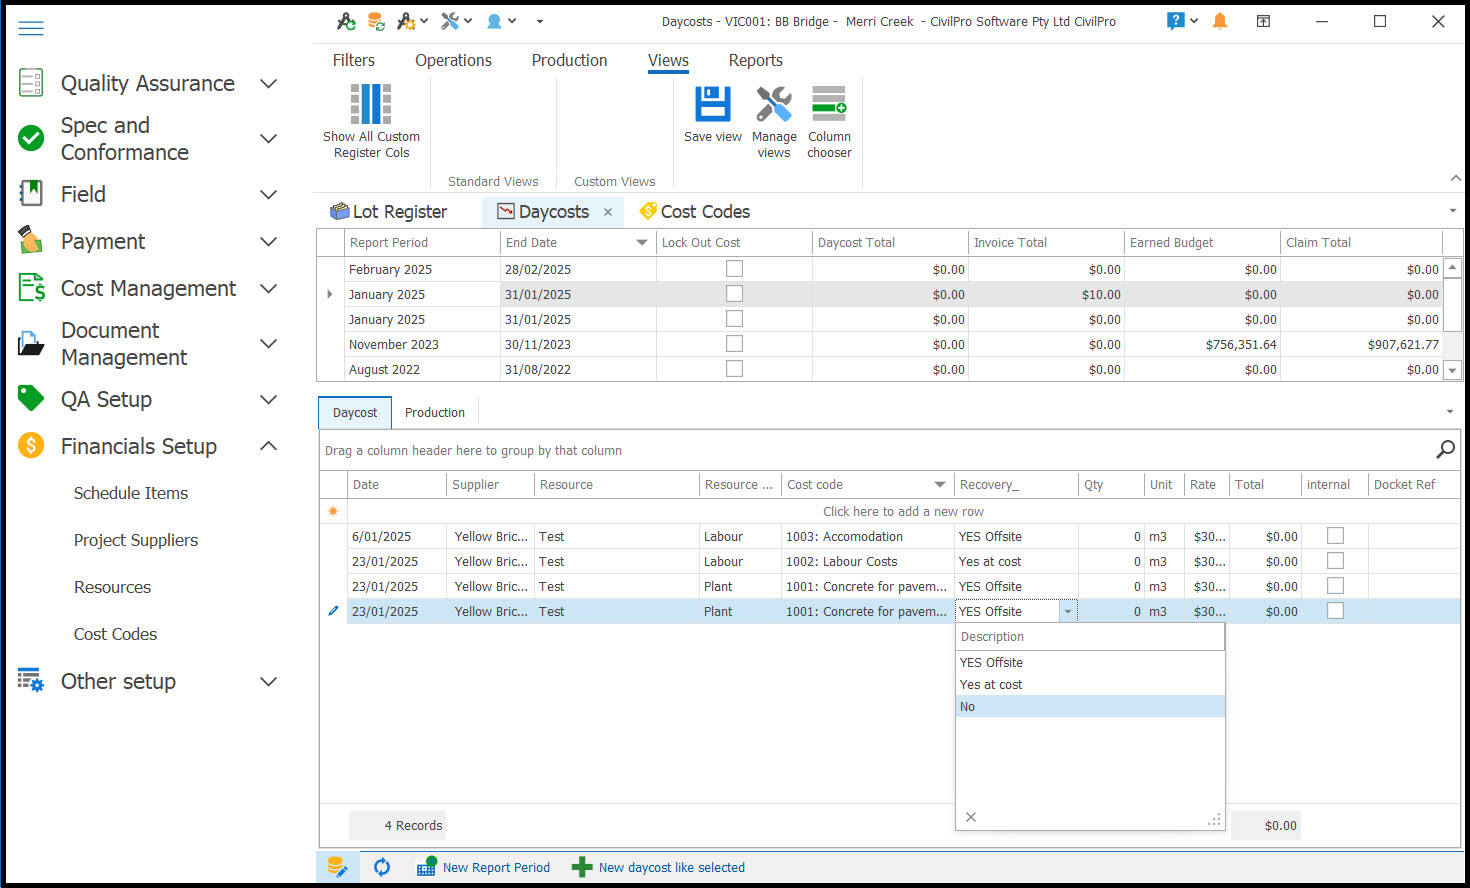Viewport: 1470px width, 888px height.
Task: Select 'Yes at cost' from dropdown list
Action: tap(991, 685)
